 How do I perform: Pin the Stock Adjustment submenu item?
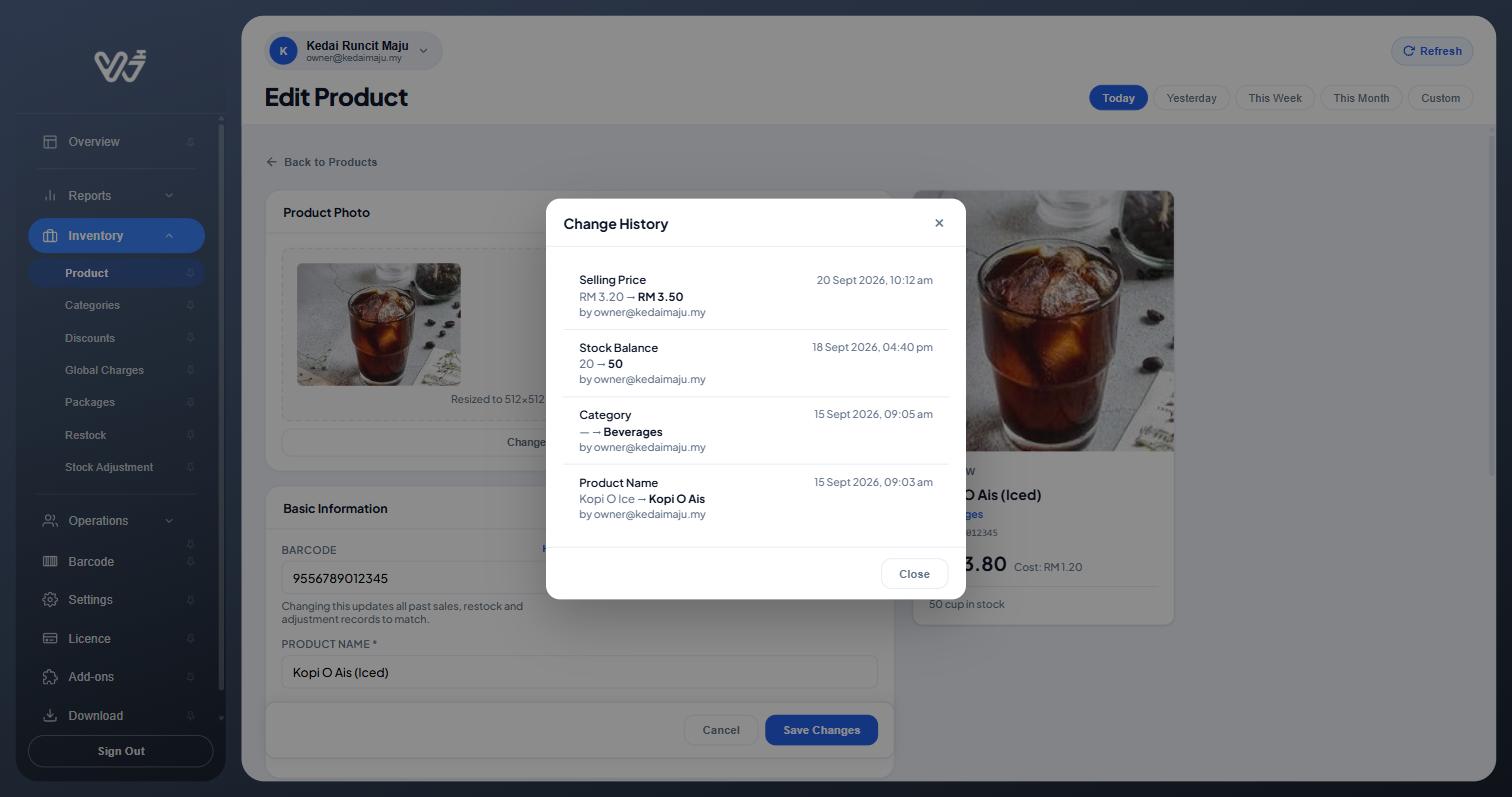tap(190, 467)
